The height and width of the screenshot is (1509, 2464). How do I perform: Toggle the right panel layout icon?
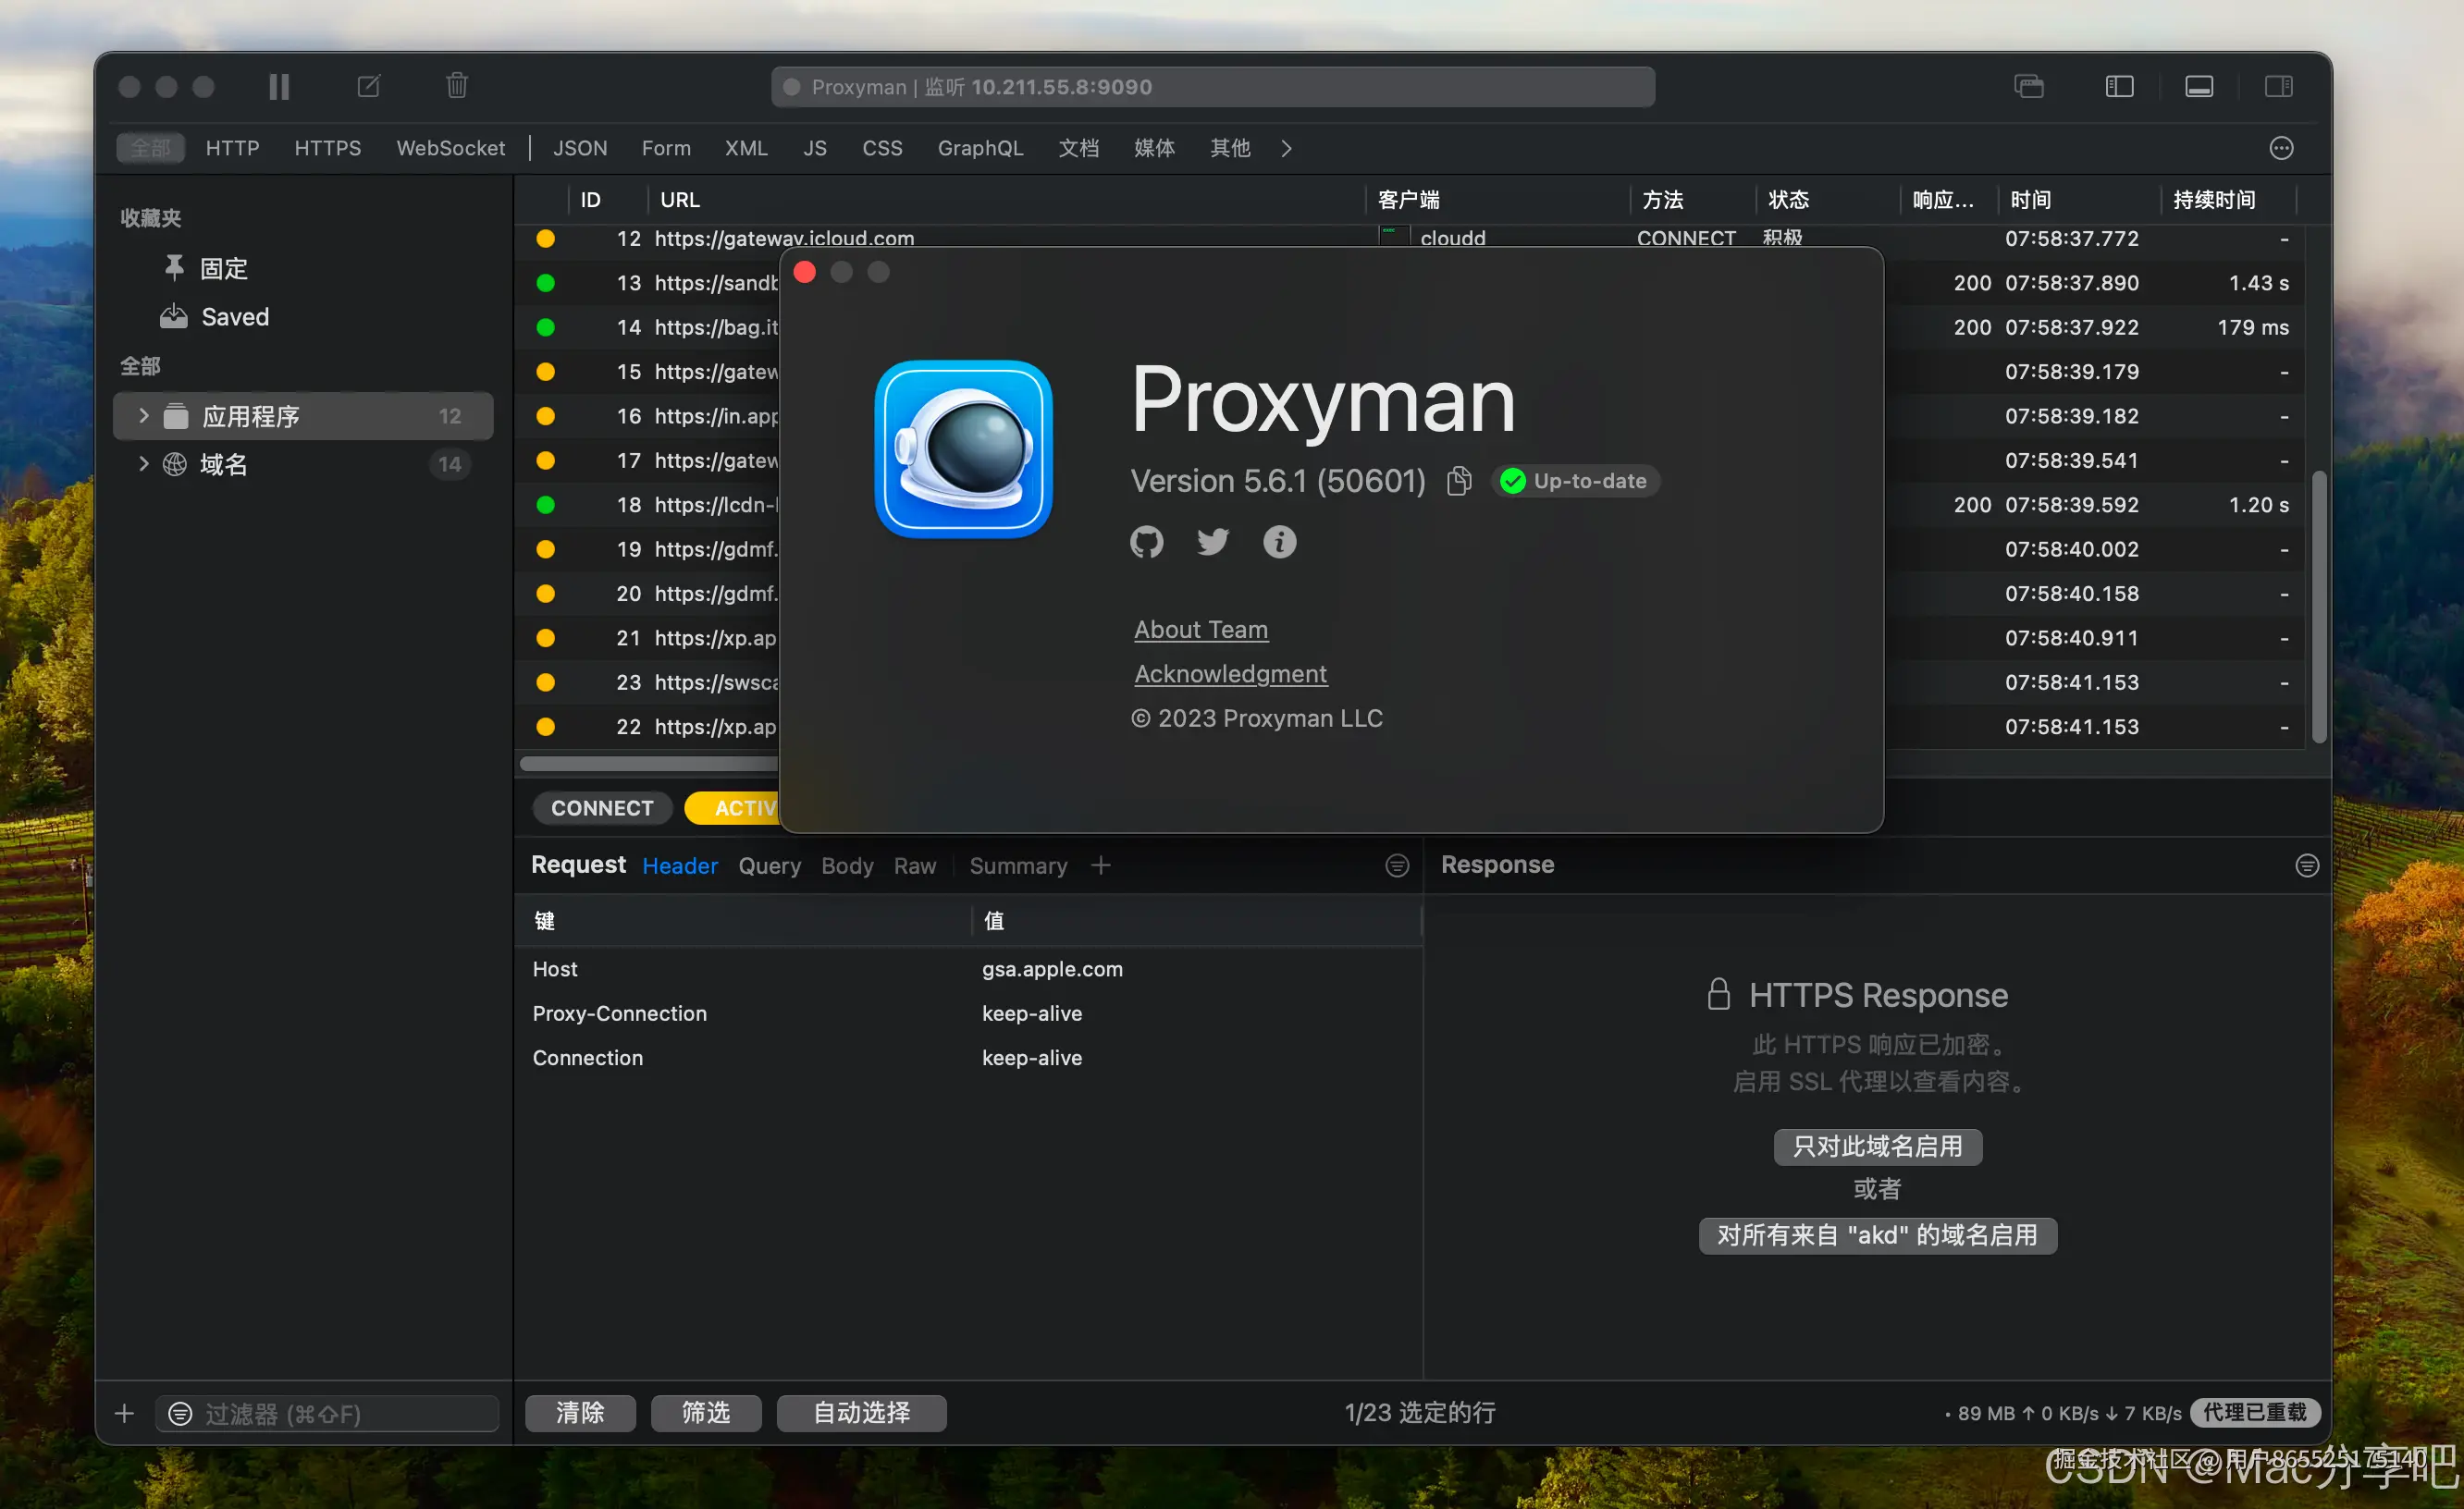coord(2279,87)
